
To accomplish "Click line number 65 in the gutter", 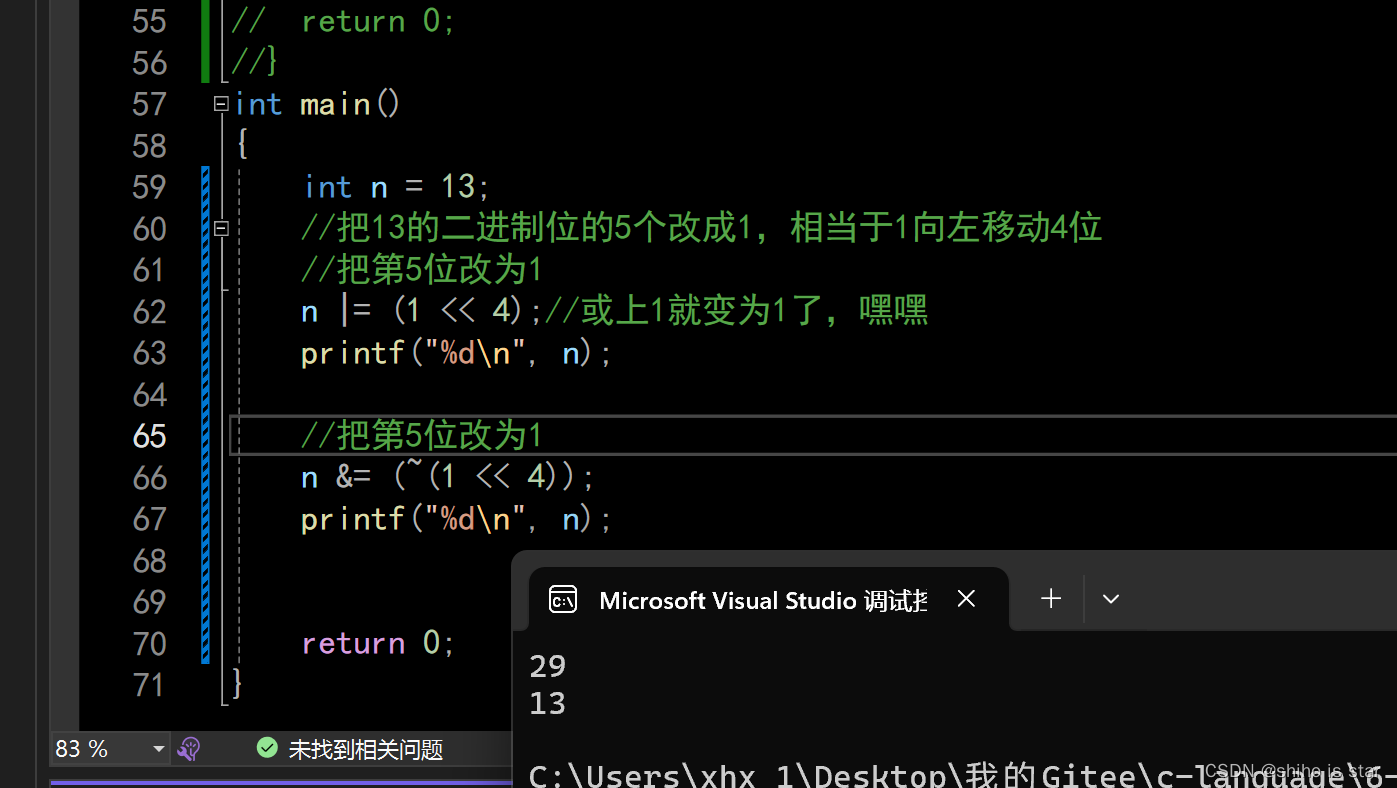I will [149, 437].
